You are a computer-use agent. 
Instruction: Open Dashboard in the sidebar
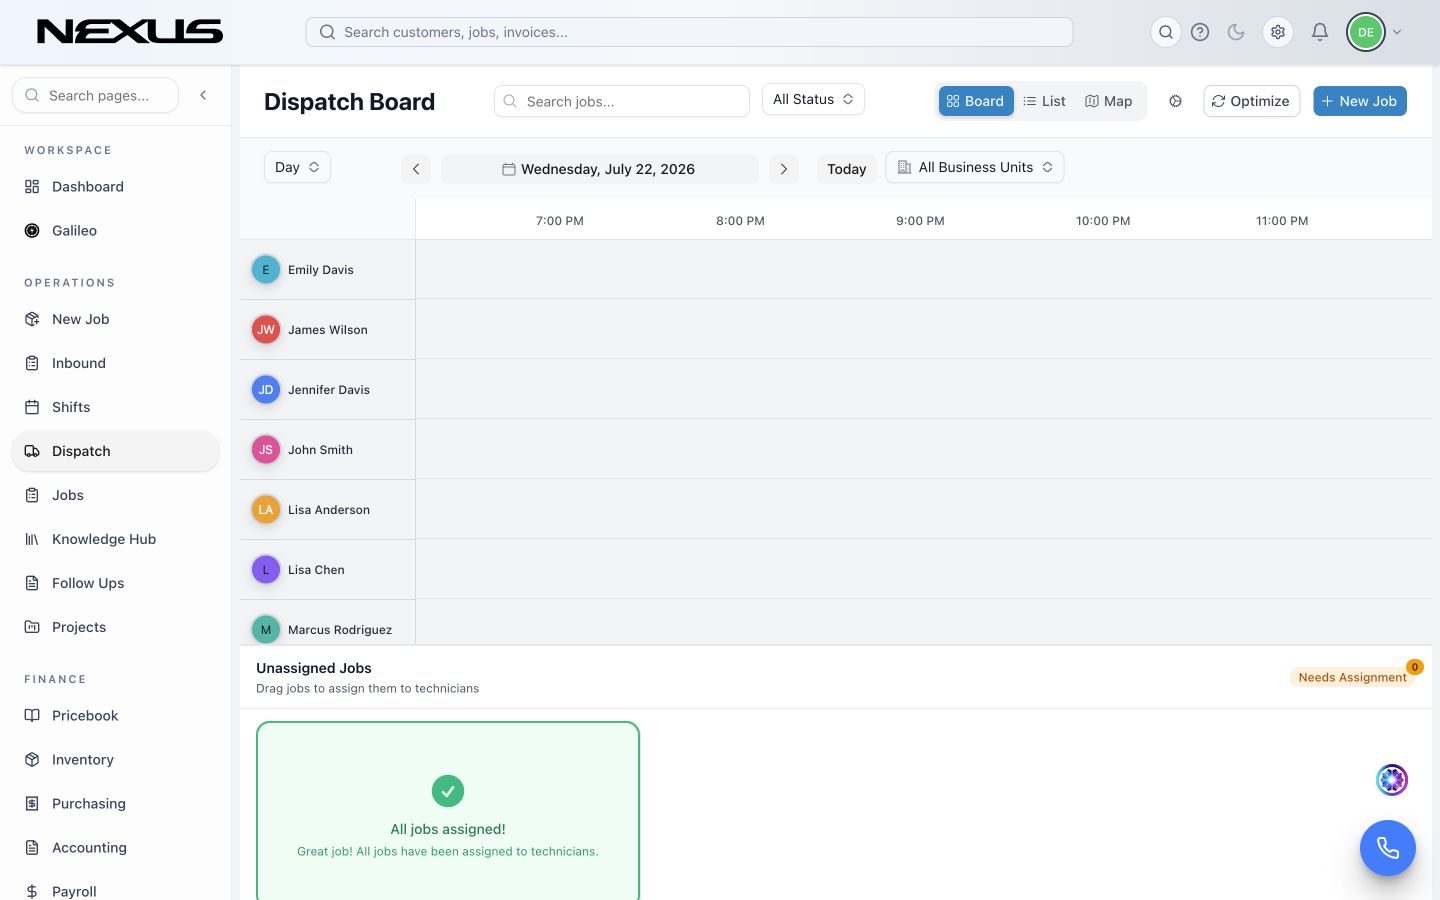pyautogui.click(x=115, y=187)
